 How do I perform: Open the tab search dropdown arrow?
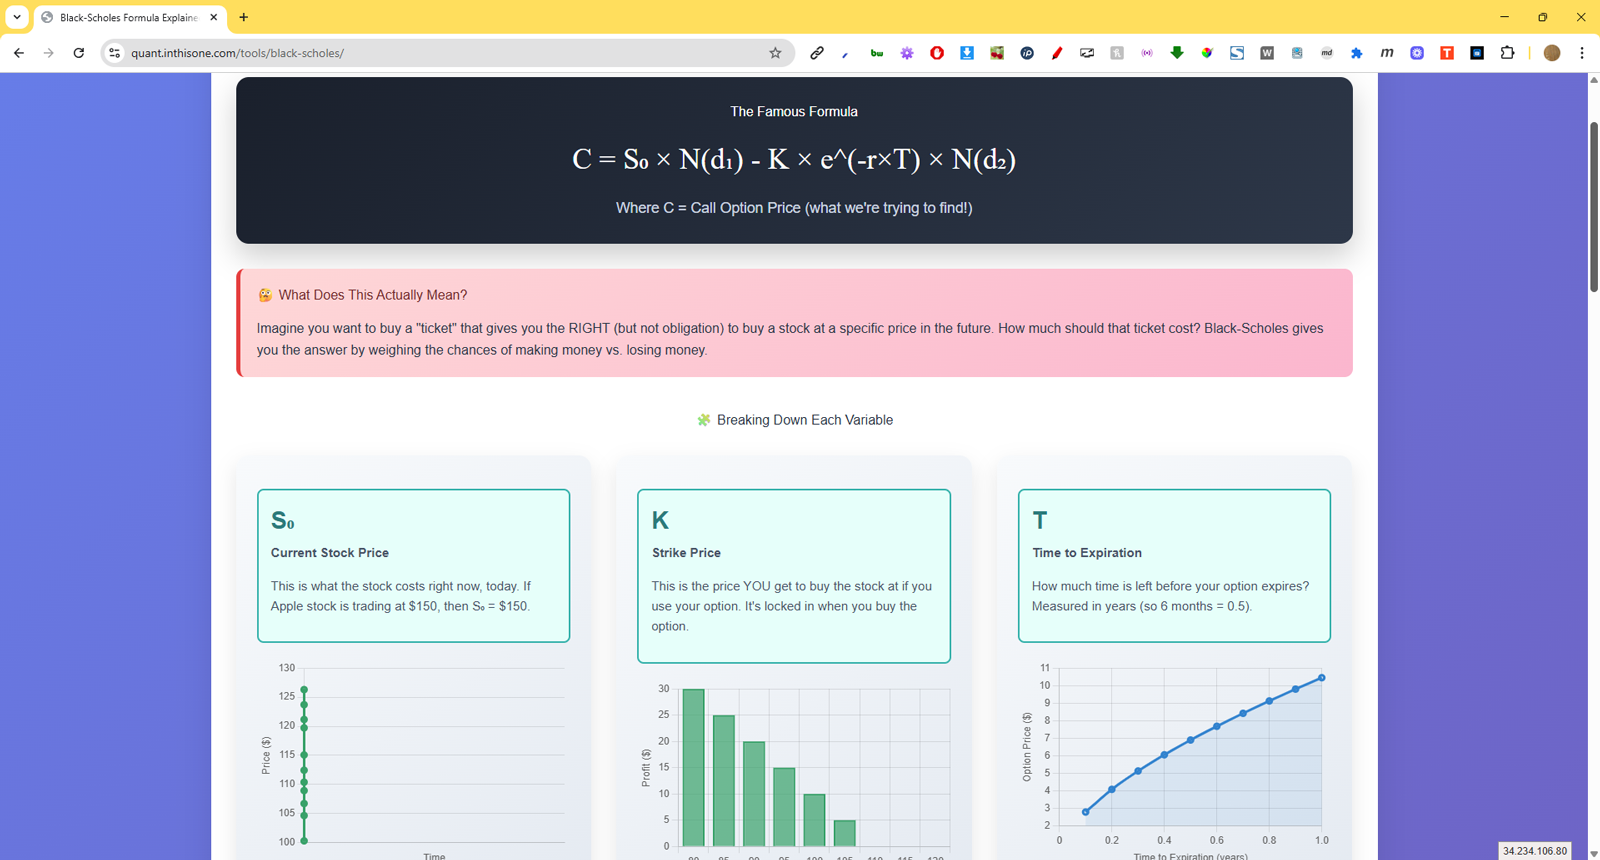coord(17,17)
